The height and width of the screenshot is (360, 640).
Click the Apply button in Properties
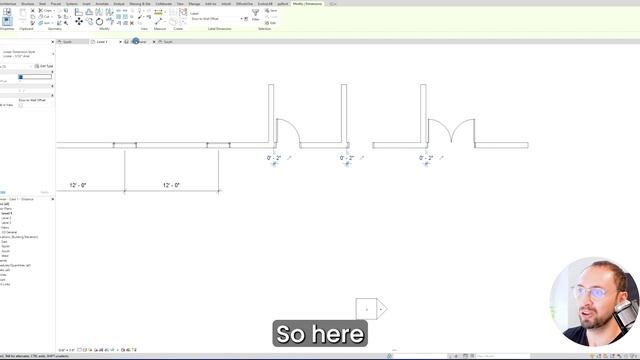tap(44, 192)
